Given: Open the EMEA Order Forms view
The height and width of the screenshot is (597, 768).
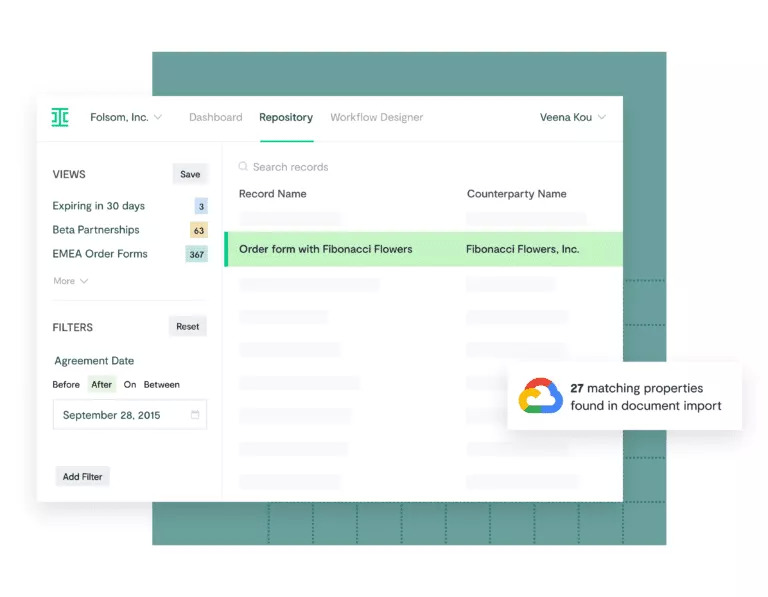Looking at the screenshot, I should pyautogui.click(x=100, y=254).
